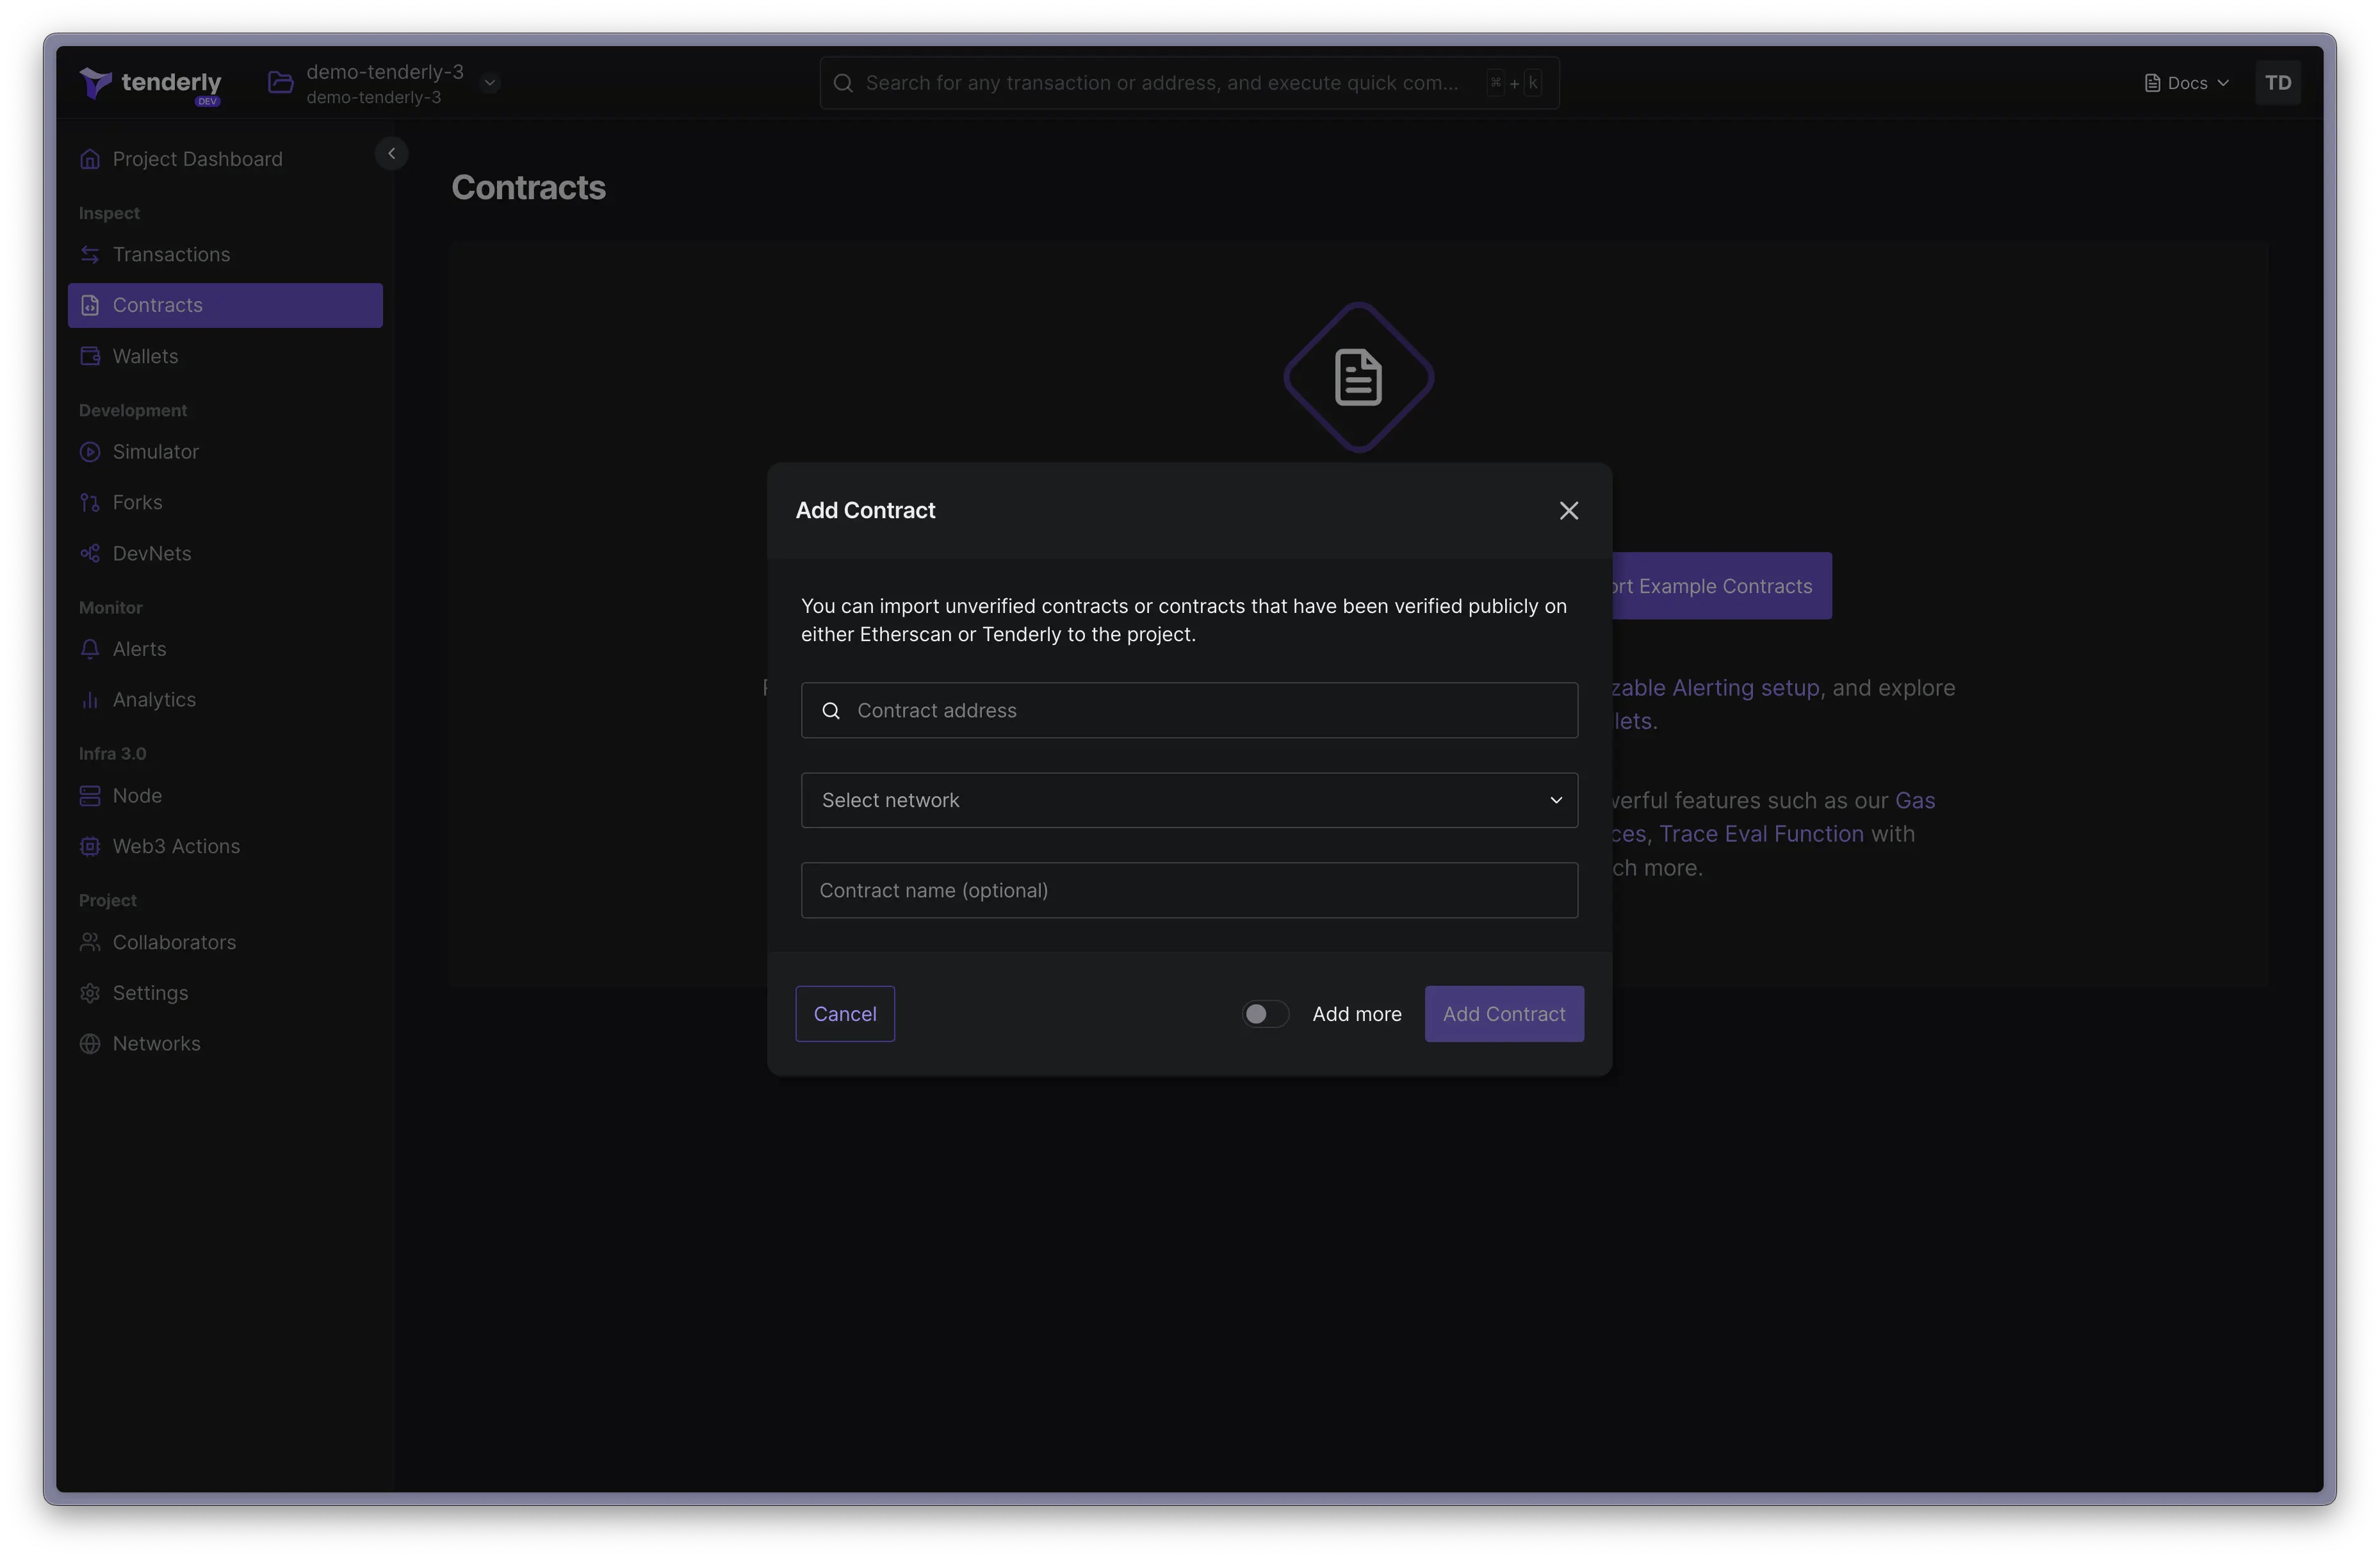This screenshot has height=1559, width=2380.
Task: Follow the Trace Eval Function link
Action: pyautogui.click(x=1761, y=833)
